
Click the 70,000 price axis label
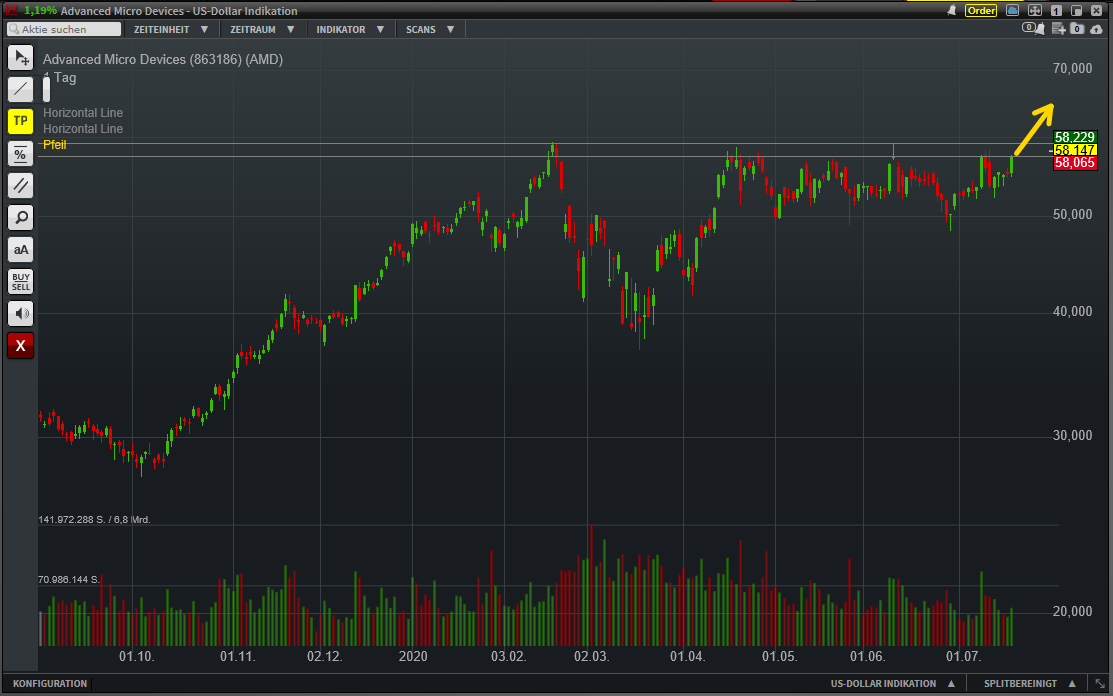pos(1073,69)
